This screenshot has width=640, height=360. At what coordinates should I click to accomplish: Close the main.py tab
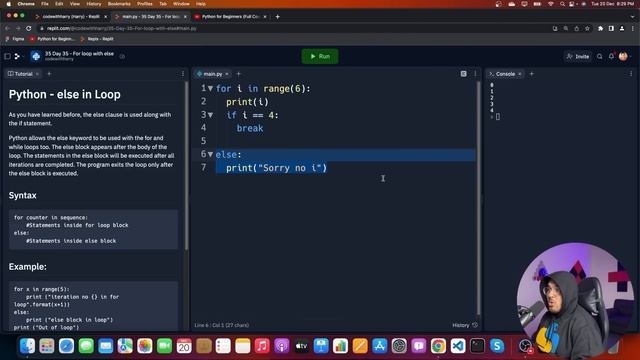tap(227, 74)
